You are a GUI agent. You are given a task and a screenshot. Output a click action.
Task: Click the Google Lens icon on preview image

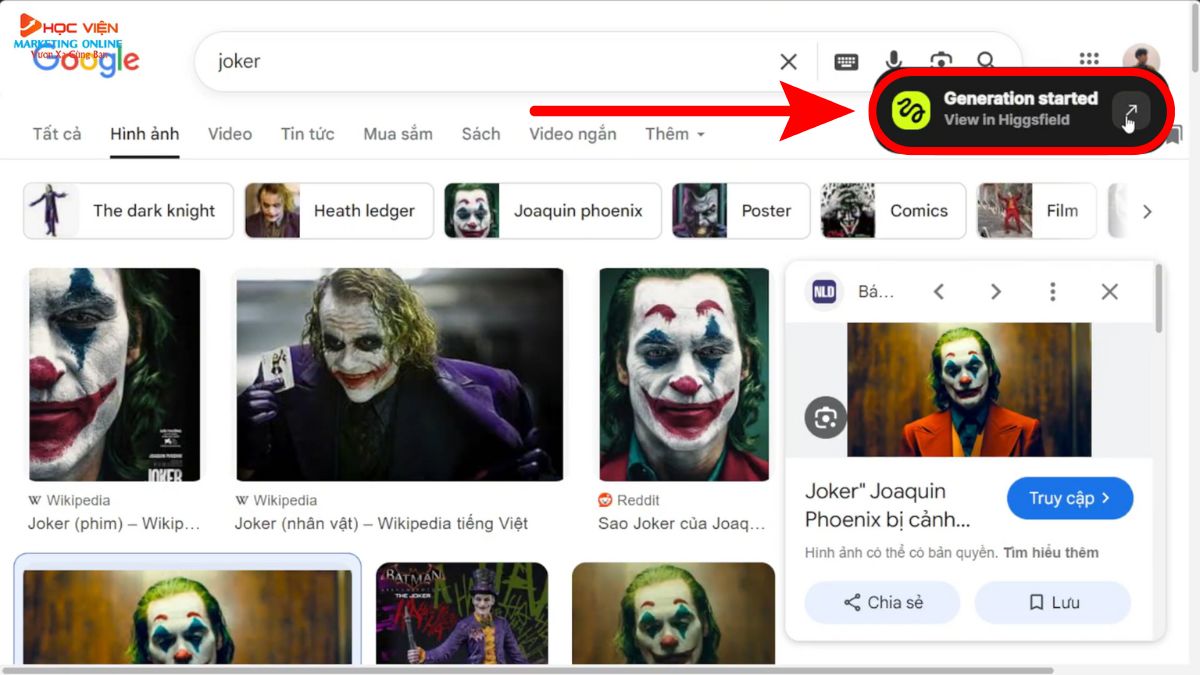[x=825, y=418]
